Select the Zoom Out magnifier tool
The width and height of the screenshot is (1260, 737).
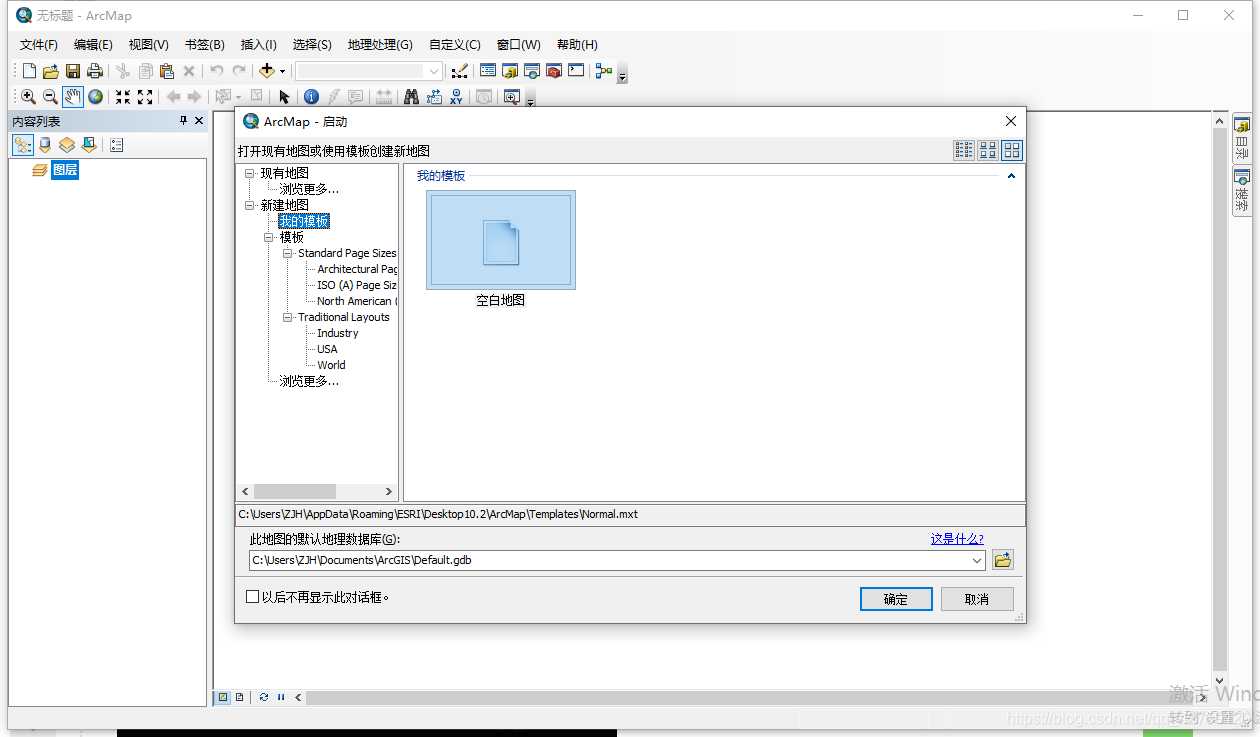point(50,97)
